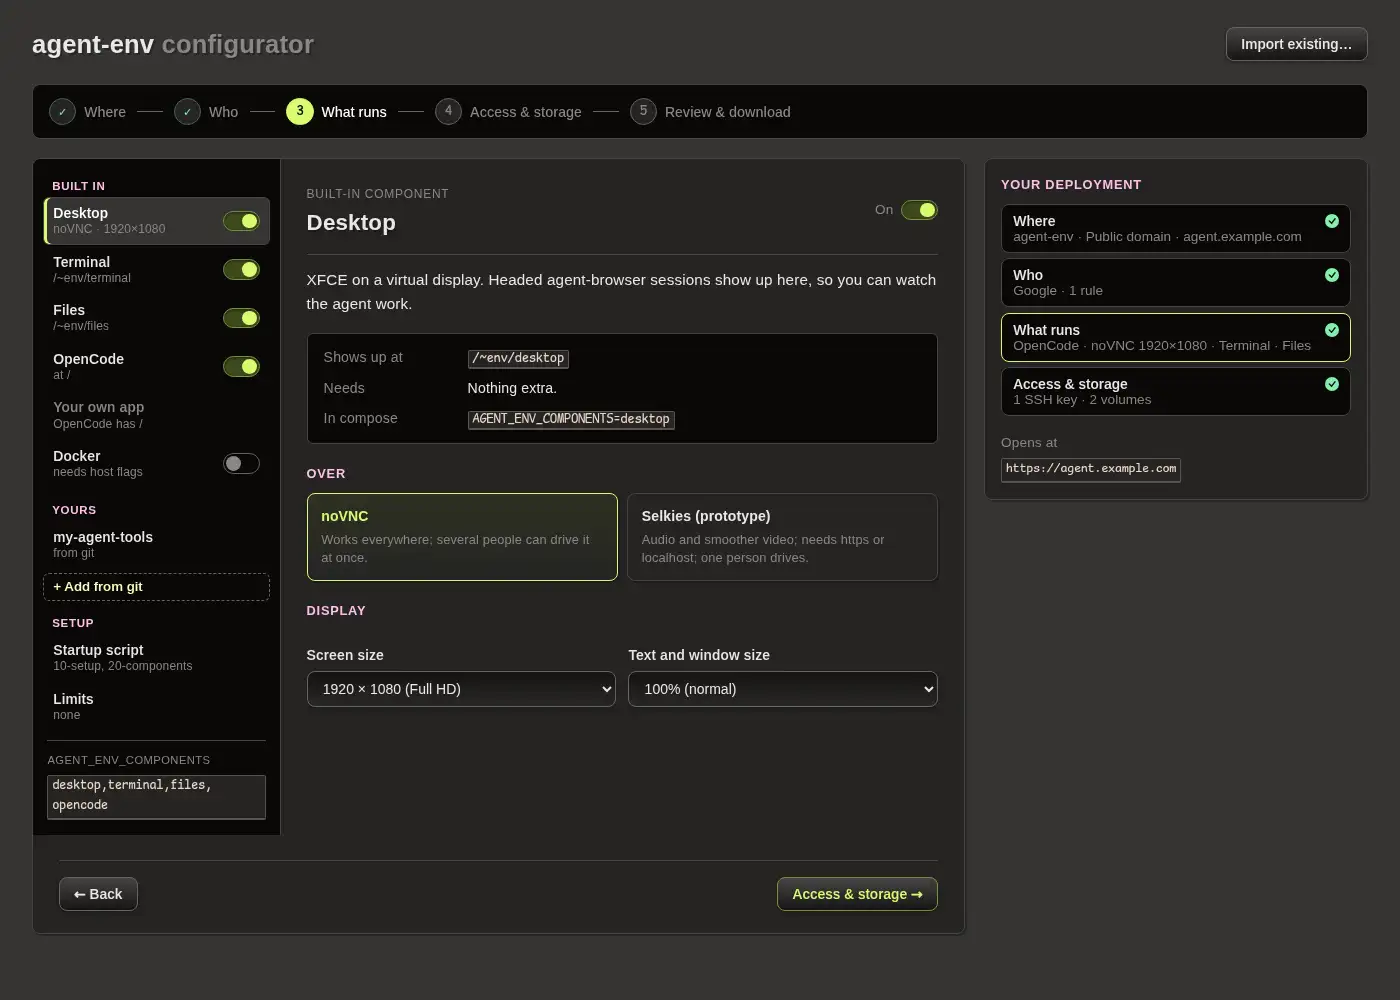
Task: Select Selkies (prototype) option card
Action: point(783,537)
